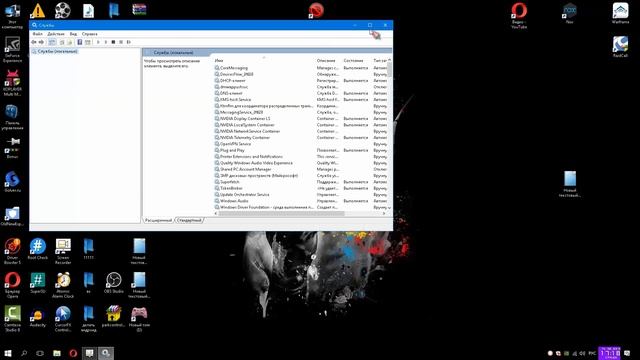The height and width of the screenshot is (360, 640).
Task: Open Audacity desktop icon
Action: pos(38,317)
